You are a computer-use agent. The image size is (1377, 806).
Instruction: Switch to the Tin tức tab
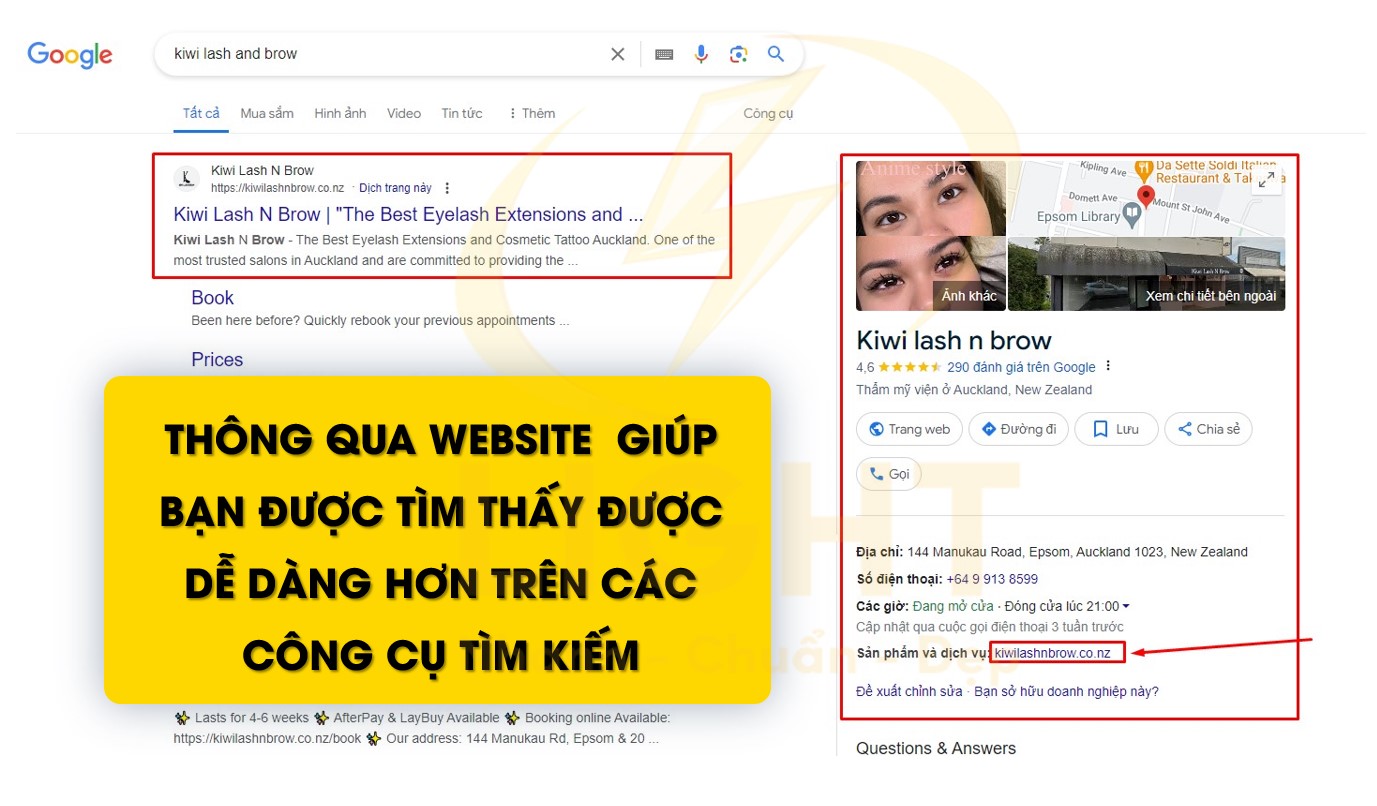pyautogui.click(x=462, y=113)
